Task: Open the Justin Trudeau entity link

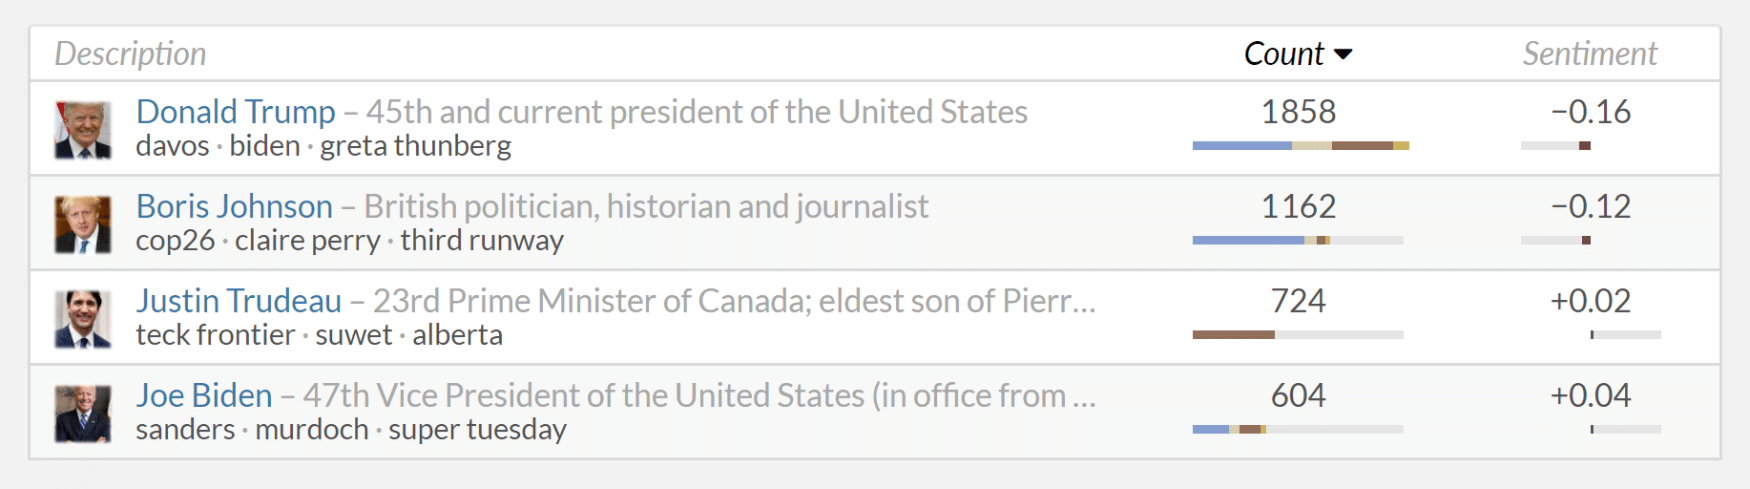Action: 238,301
